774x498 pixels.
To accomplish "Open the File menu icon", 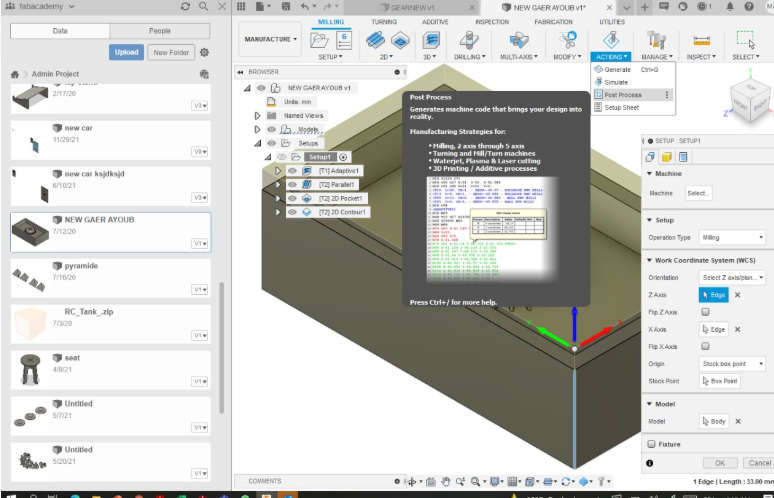I will pos(260,6).
